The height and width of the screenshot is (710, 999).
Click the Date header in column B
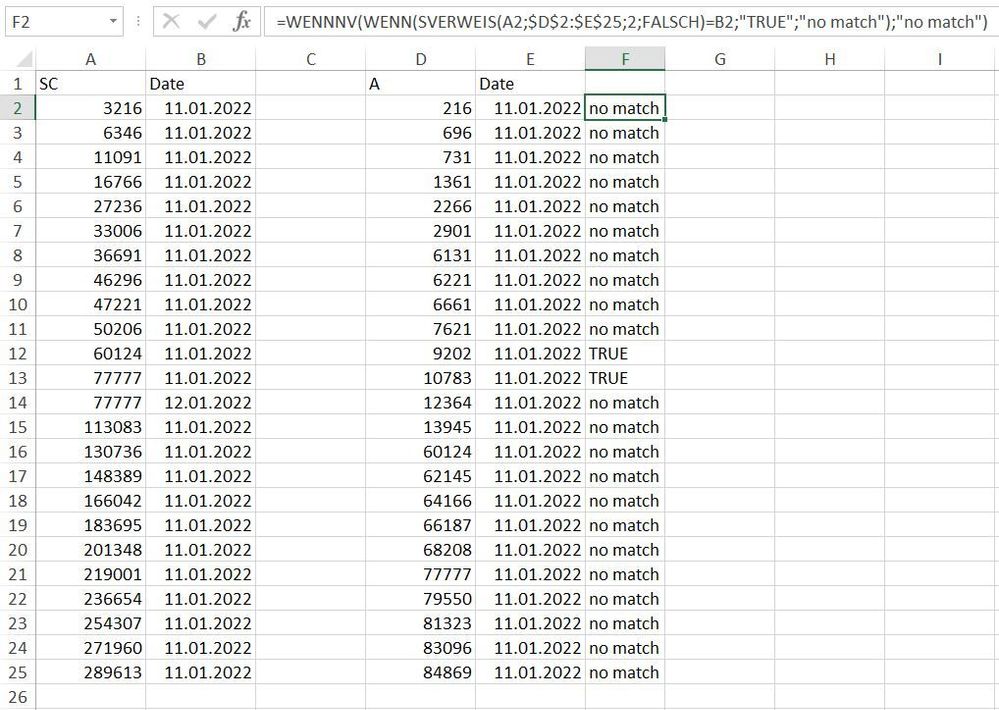[x=201, y=83]
